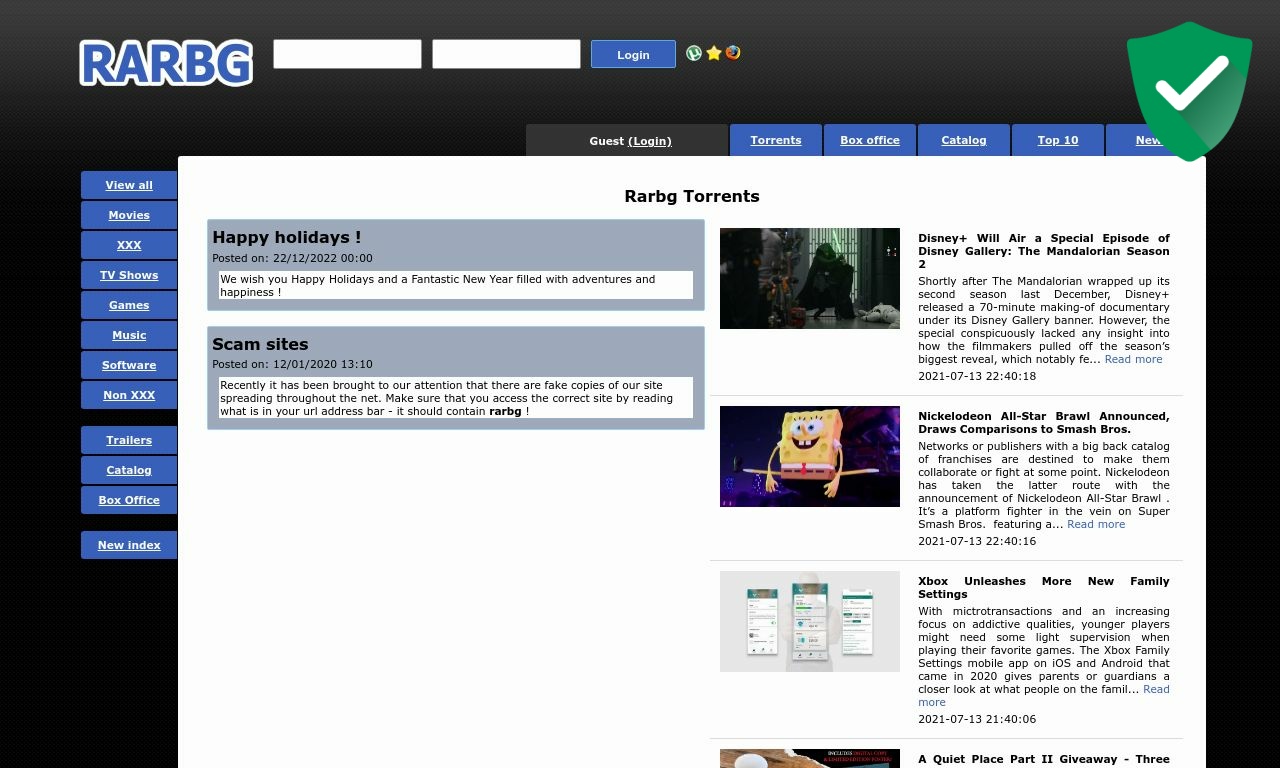Screen dimensions: 1280x768
Task: Open the A Quiet Place Part II headline
Action: (x=1044, y=759)
